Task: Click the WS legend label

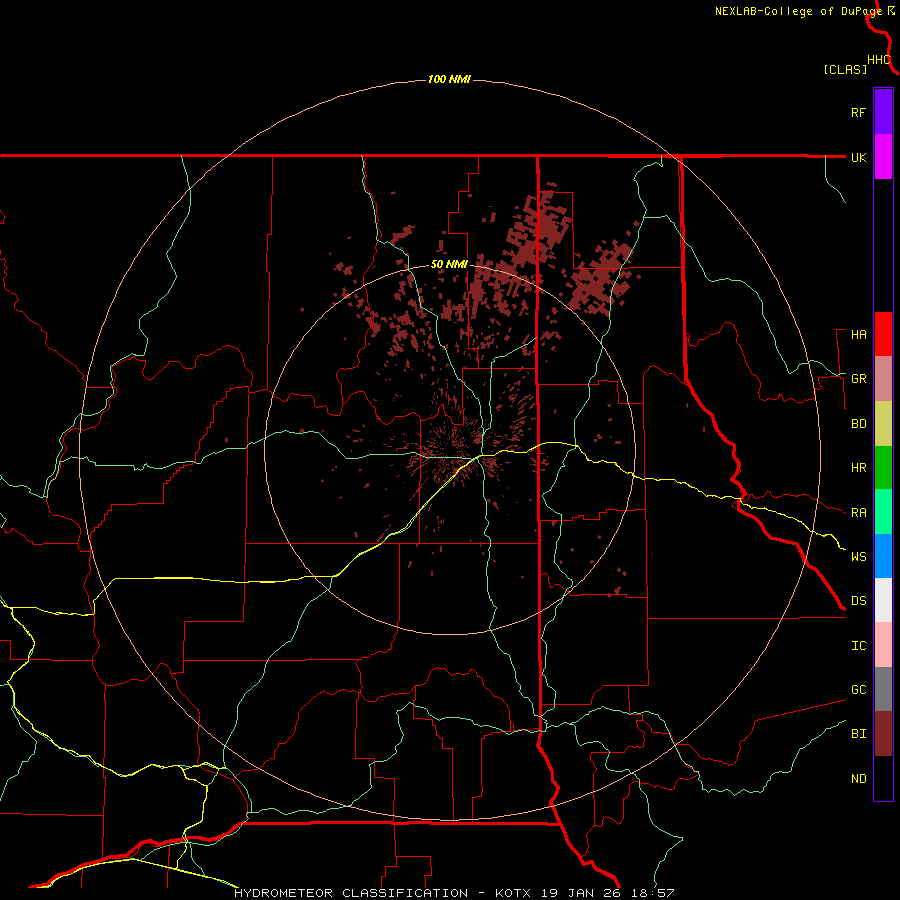Action: pyautogui.click(x=858, y=557)
